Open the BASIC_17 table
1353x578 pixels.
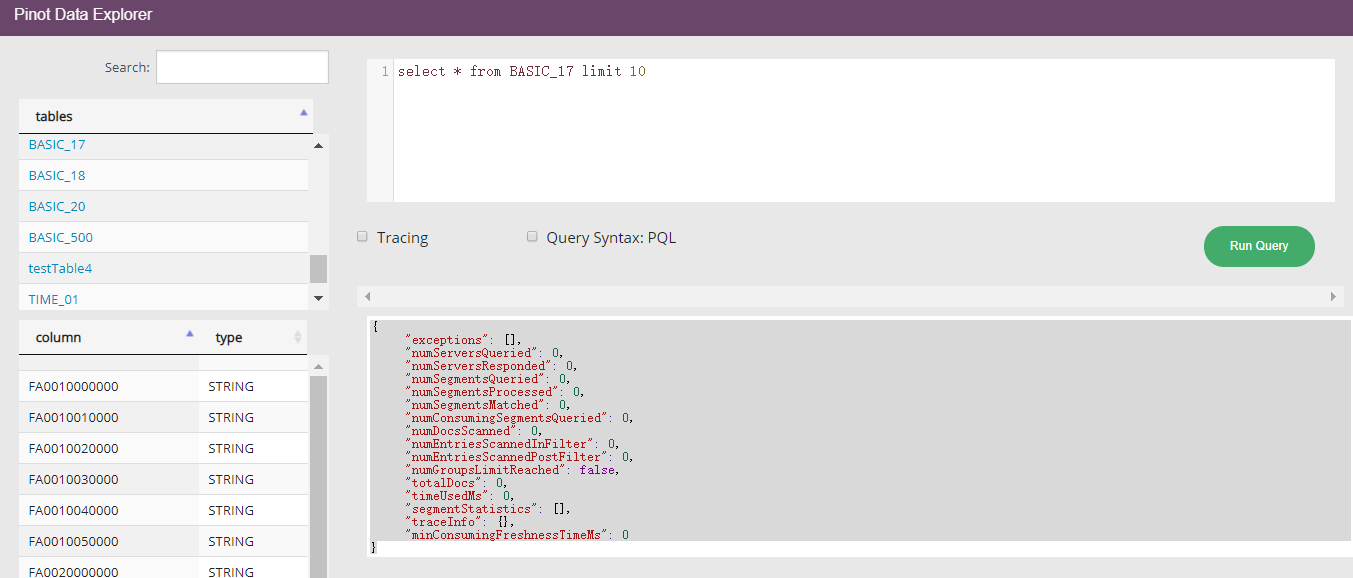coord(57,145)
